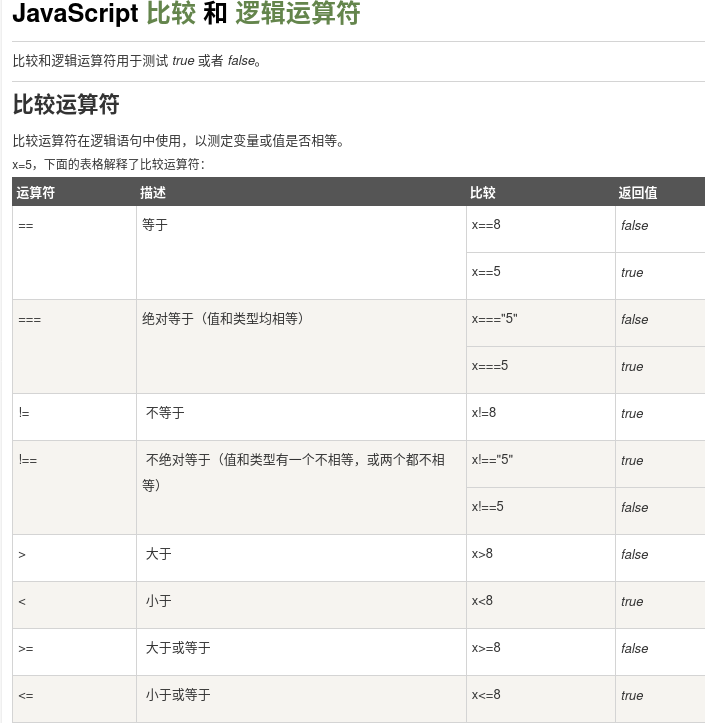Click the '大于' description cell

point(302,558)
